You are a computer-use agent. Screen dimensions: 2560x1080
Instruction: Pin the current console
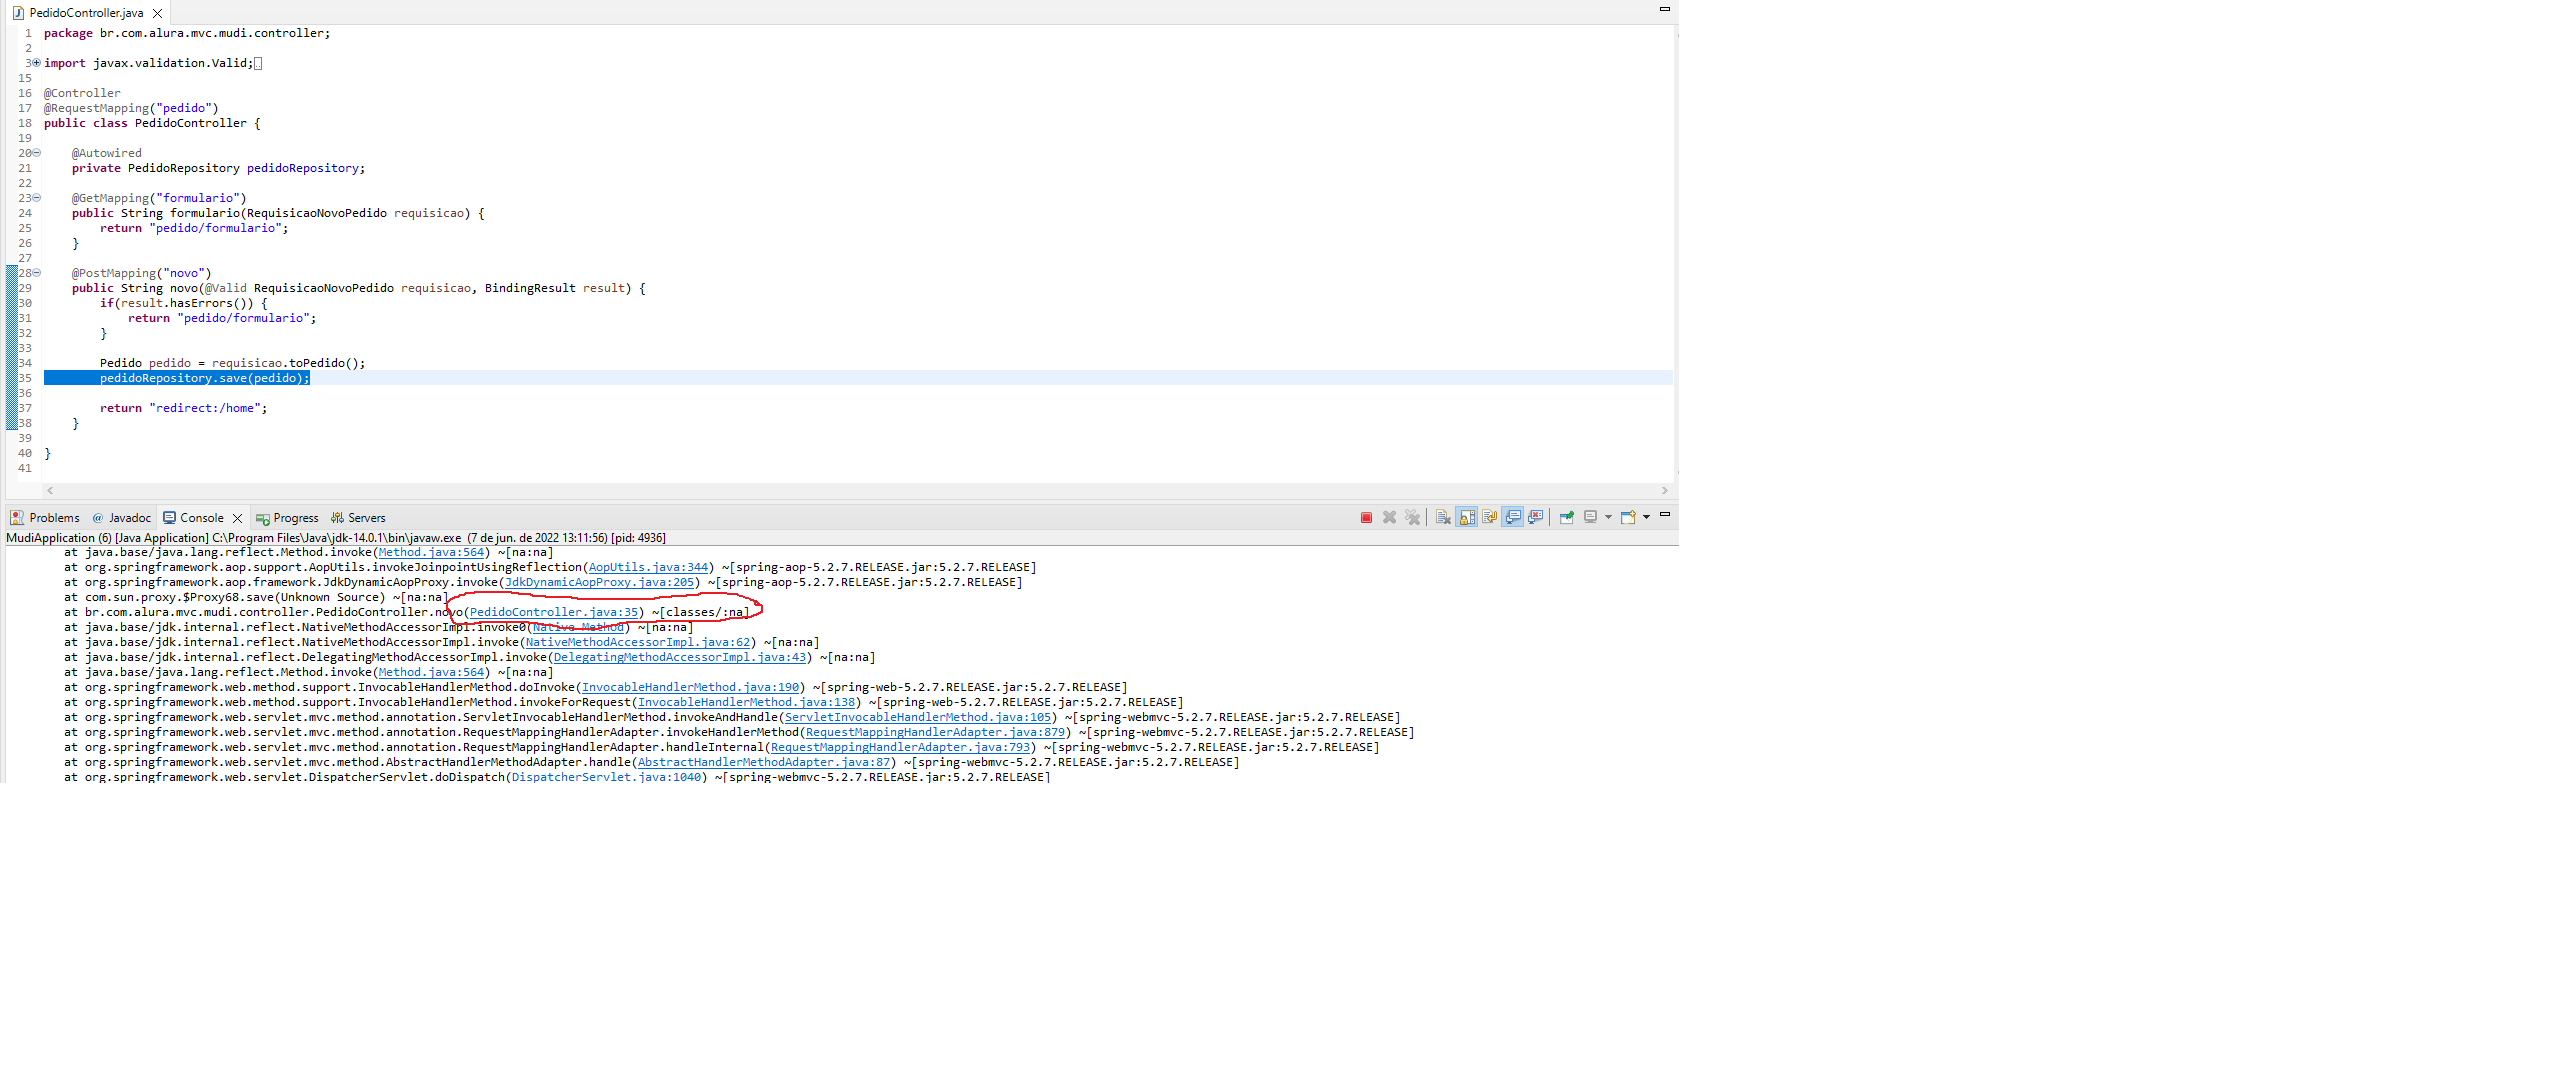[1566, 517]
